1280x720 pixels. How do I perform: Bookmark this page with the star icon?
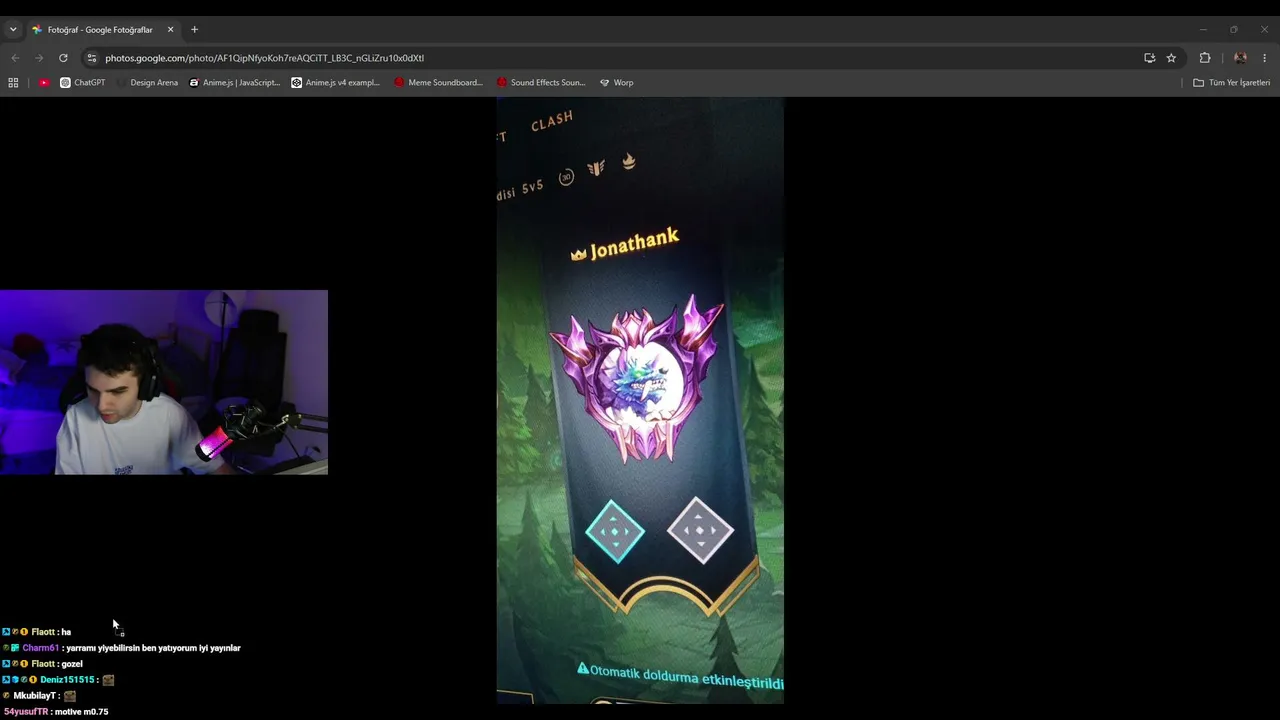1171,58
